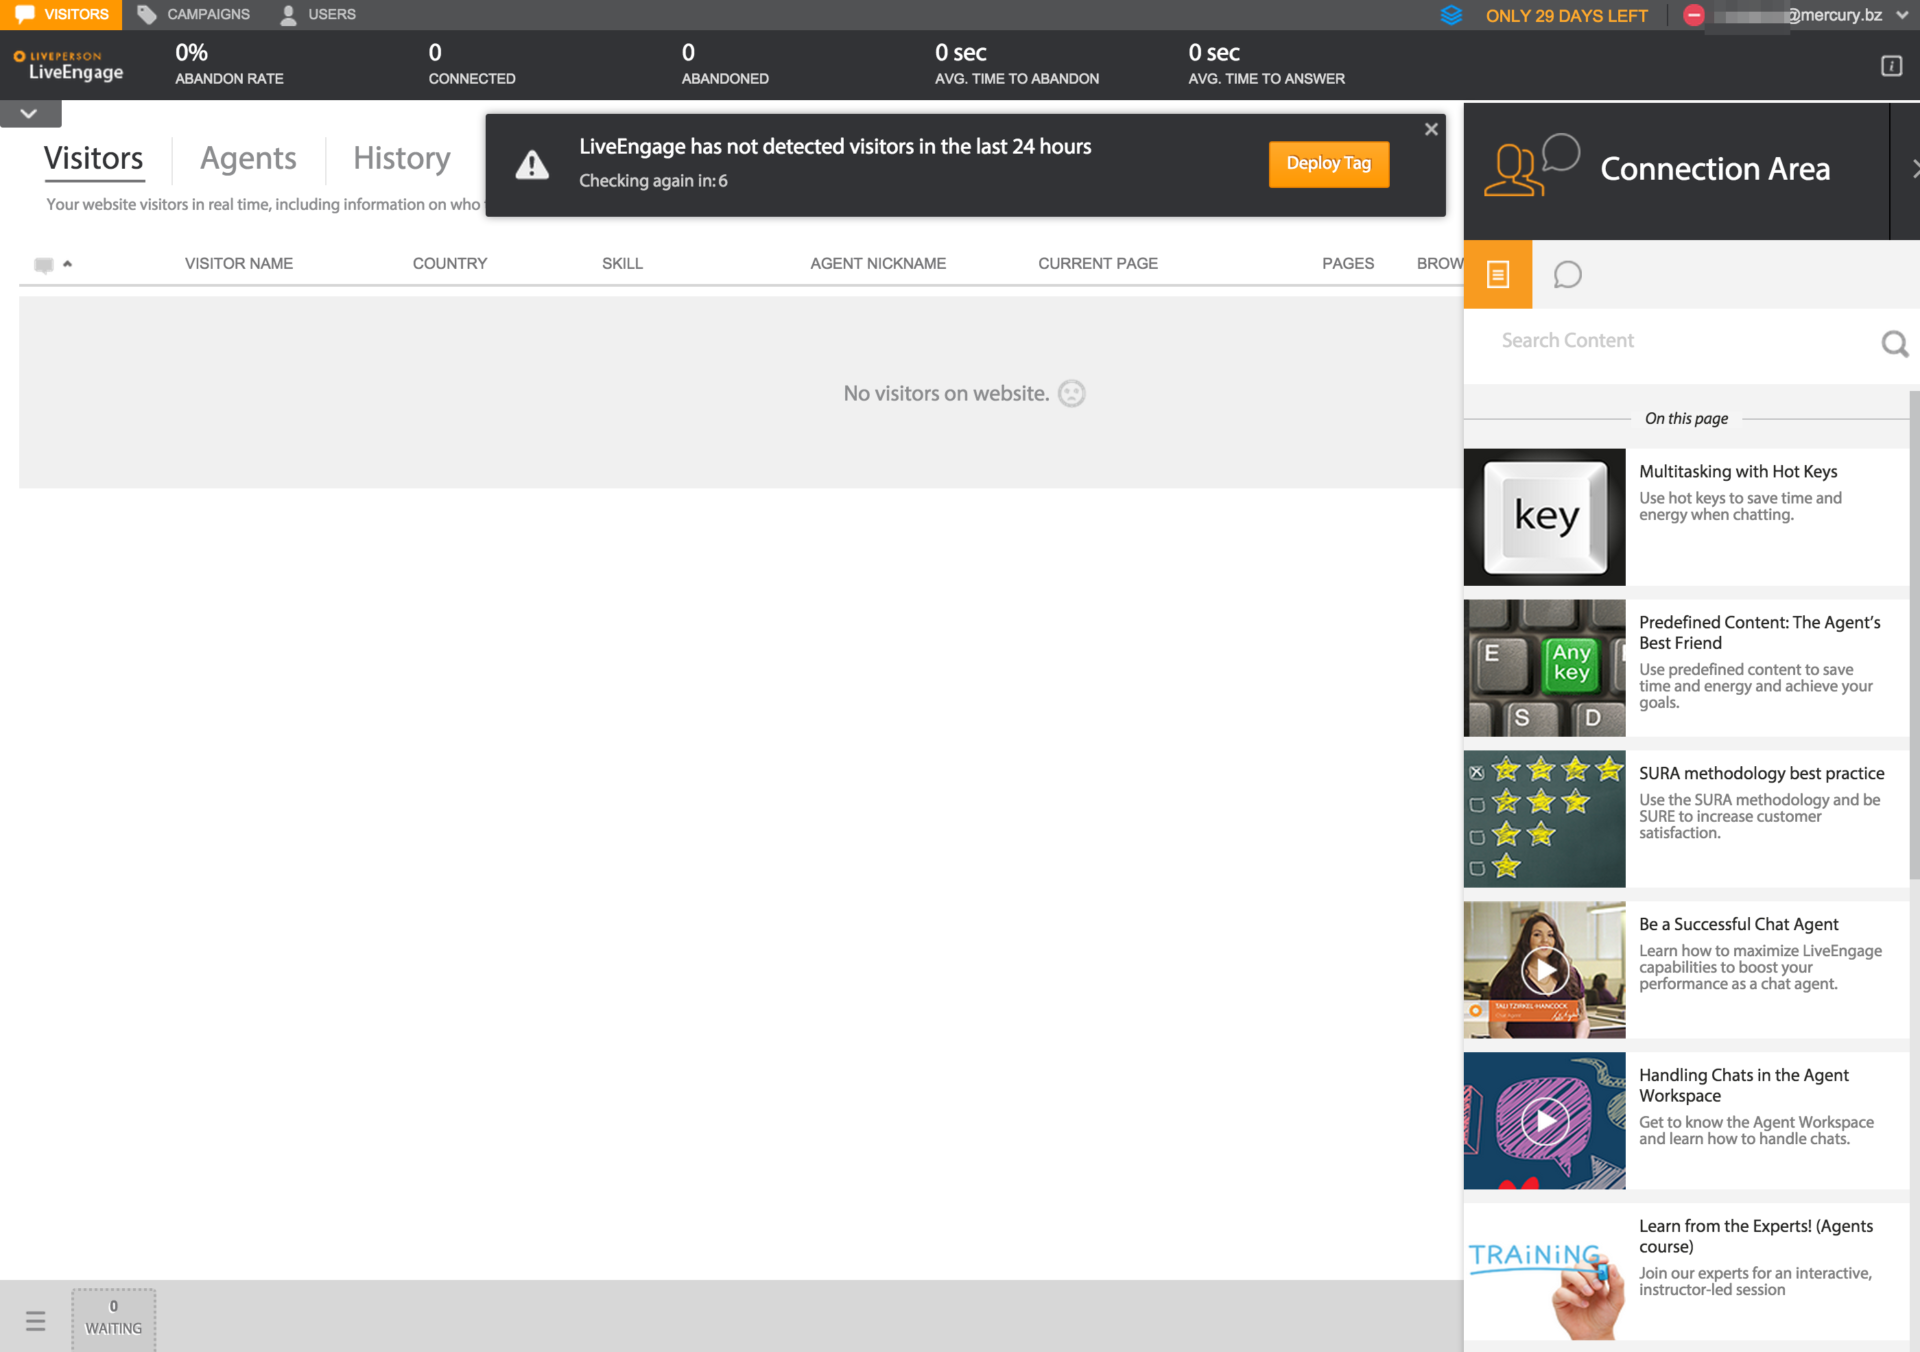Open the hamburger menu at bottom left
Viewport: 1920px width, 1352px height.
[x=36, y=1321]
